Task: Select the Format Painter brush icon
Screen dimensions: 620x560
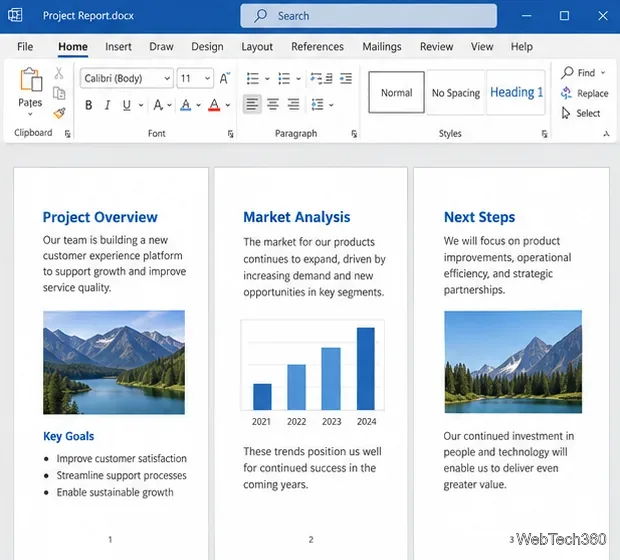Action: pyautogui.click(x=60, y=114)
